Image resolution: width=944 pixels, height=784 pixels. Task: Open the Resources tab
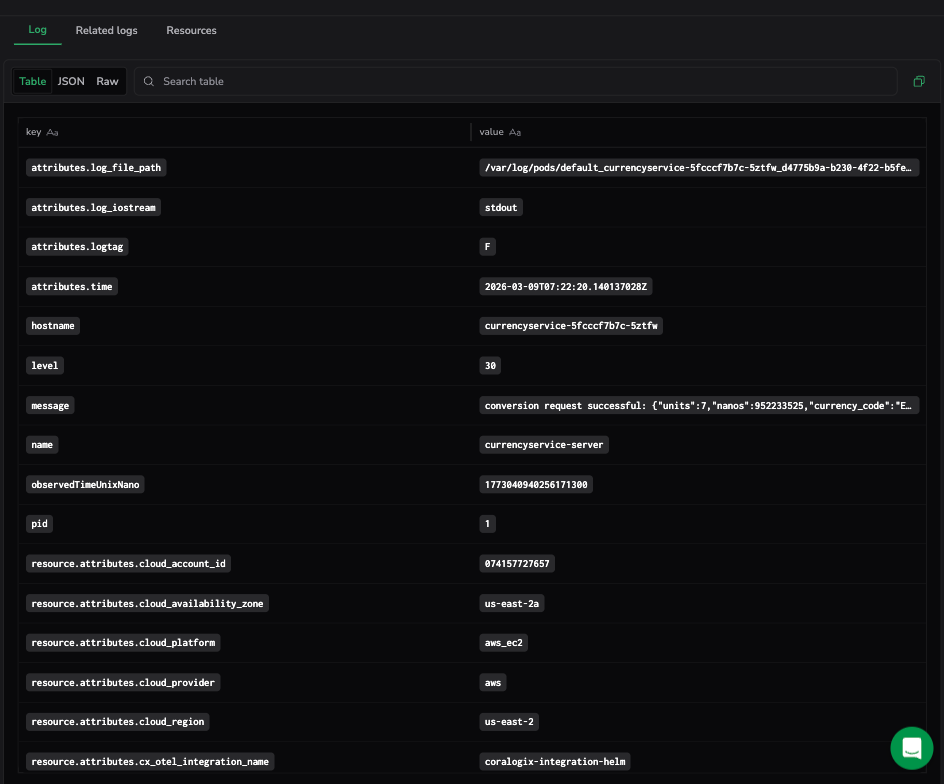pos(191,30)
